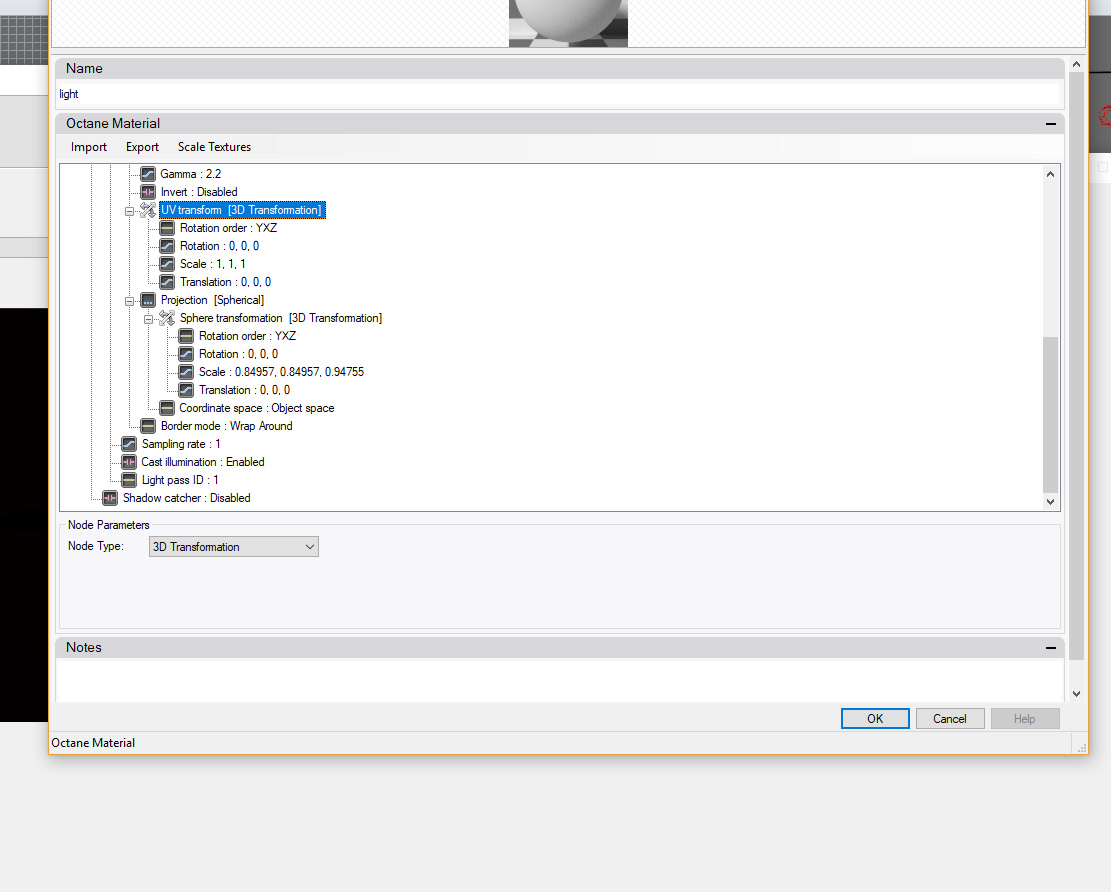
Task: Select Cast illumination : Enabled row
Action: tap(203, 462)
